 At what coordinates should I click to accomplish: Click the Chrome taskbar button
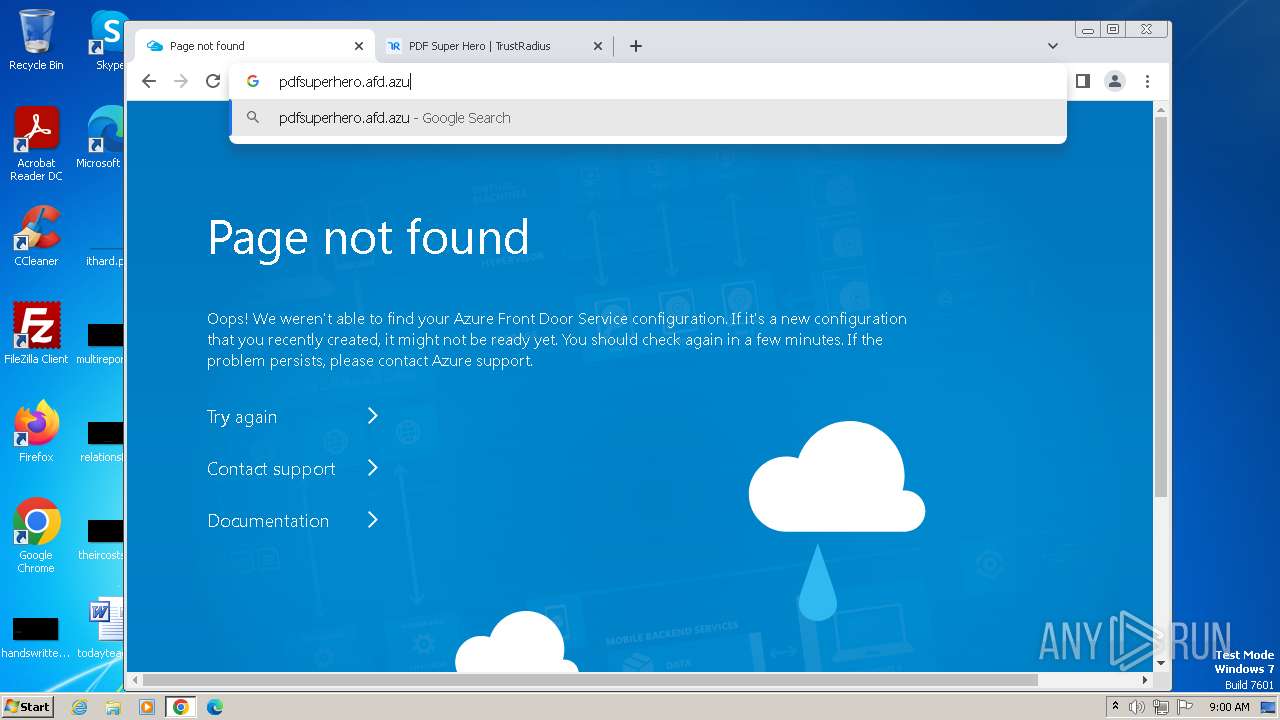[180, 707]
